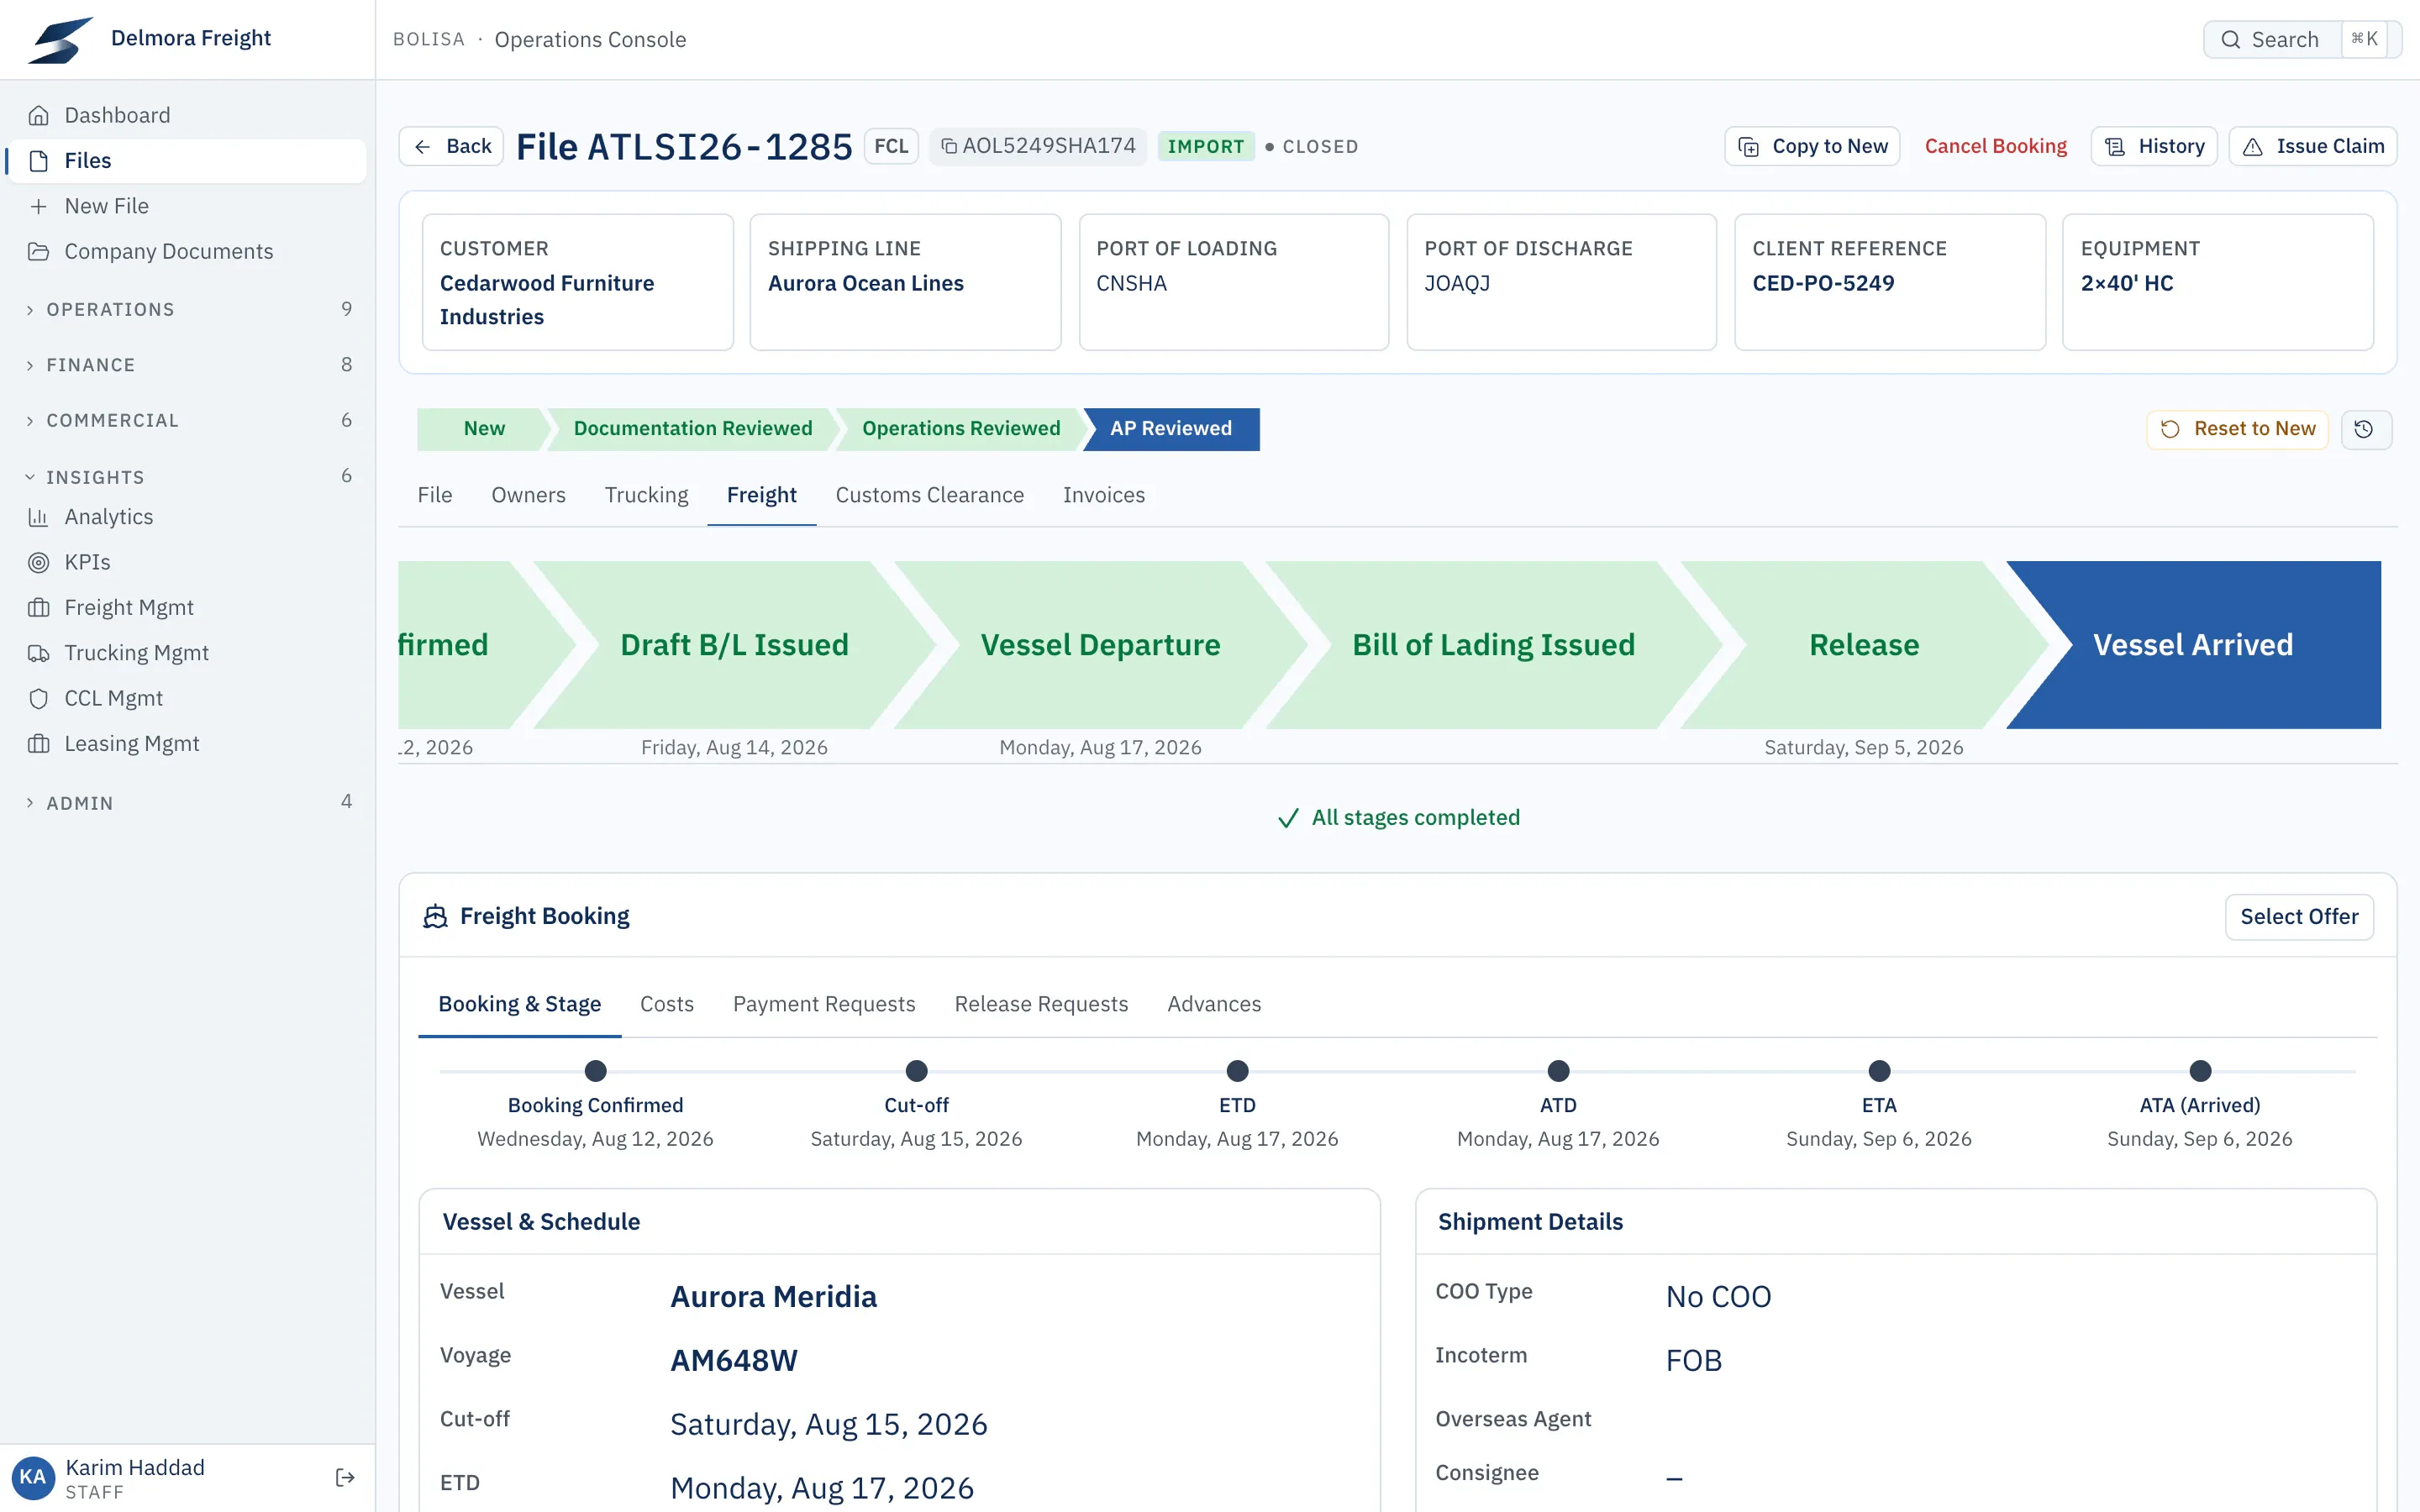The height and width of the screenshot is (1512, 2420).
Task: Open Leasing Mgmt in sidebar
Action: 187,743
